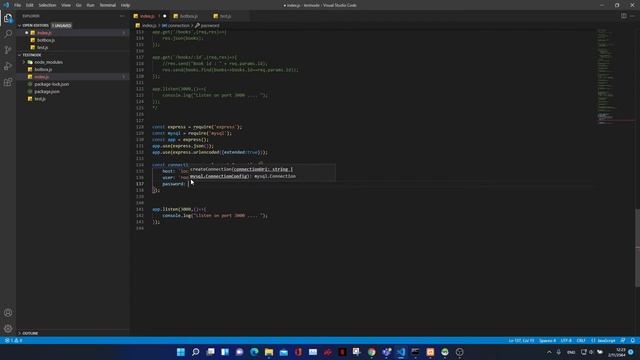Open the Explorer view in the activity bar

point(8,18)
